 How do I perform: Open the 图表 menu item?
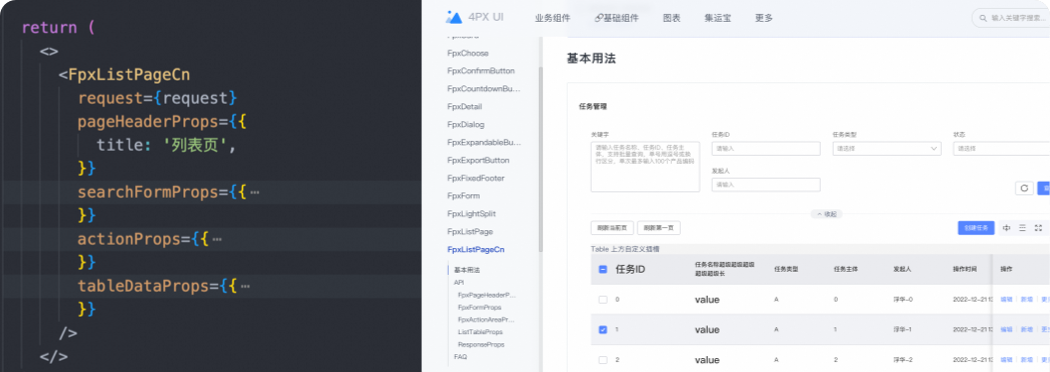click(x=672, y=18)
